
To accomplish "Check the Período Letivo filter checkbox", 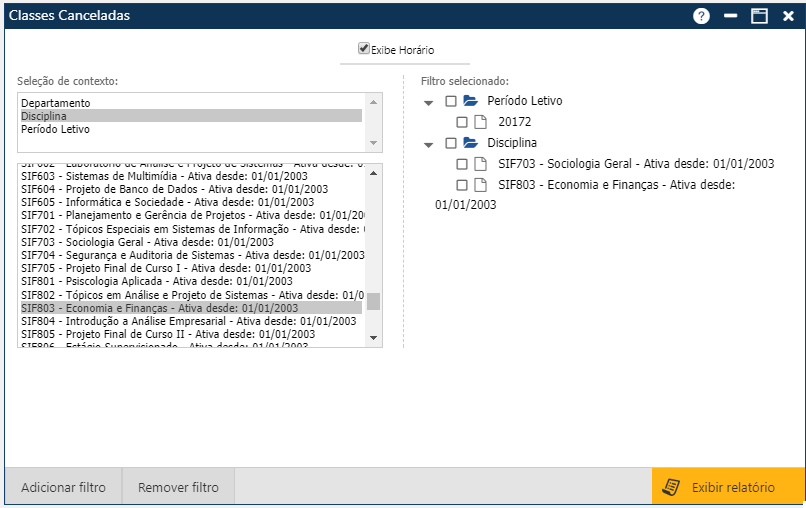I will point(451,101).
